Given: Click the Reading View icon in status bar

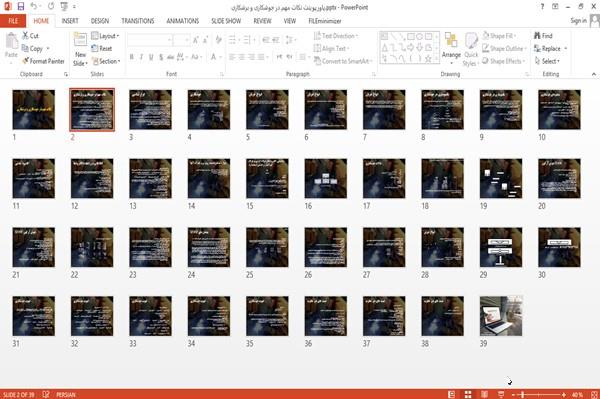Looking at the screenshot, I should point(484,394).
